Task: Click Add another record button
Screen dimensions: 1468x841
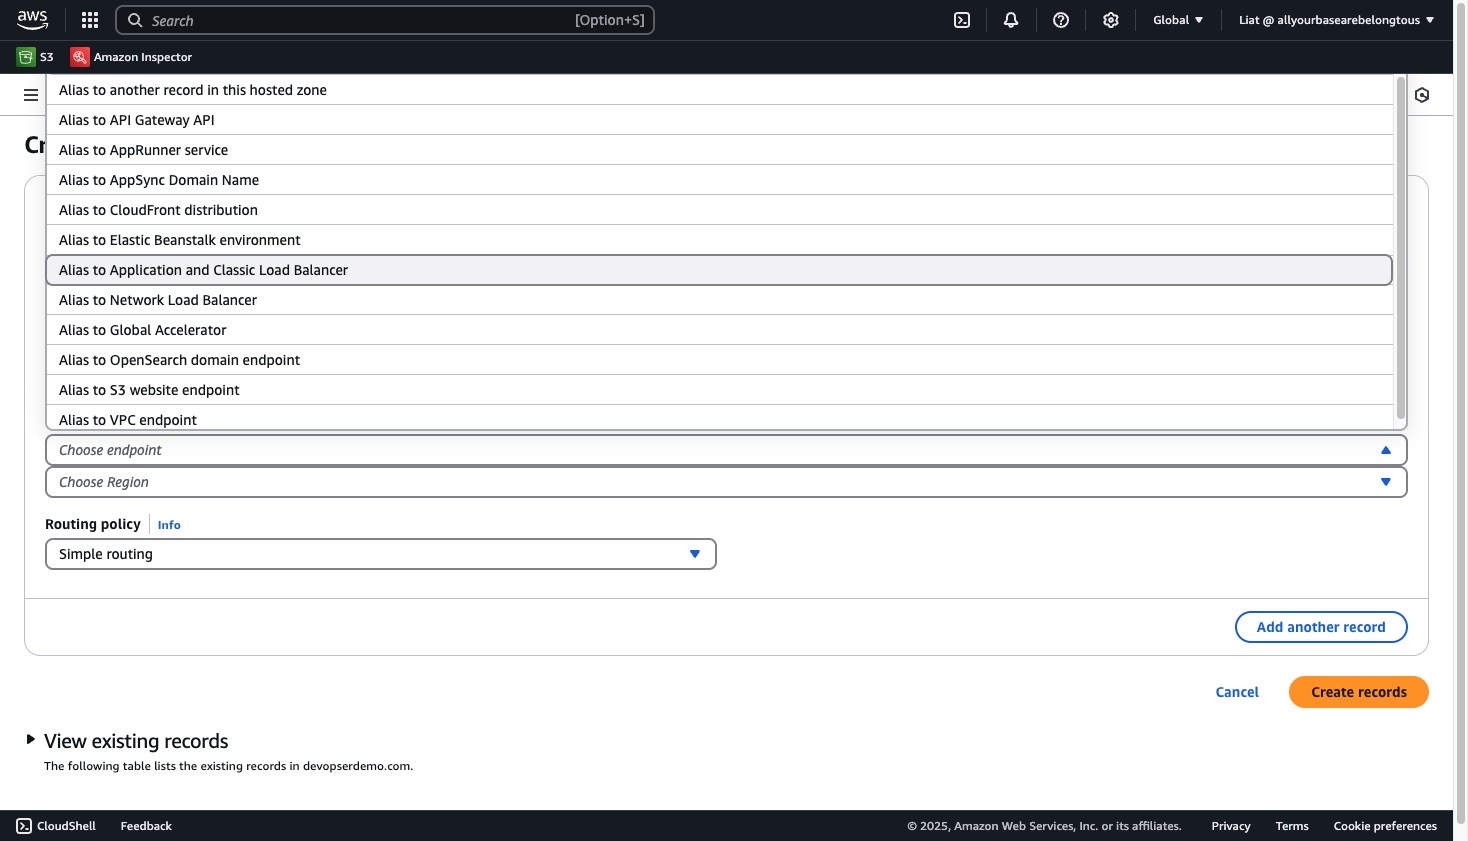Action: tap(1321, 627)
